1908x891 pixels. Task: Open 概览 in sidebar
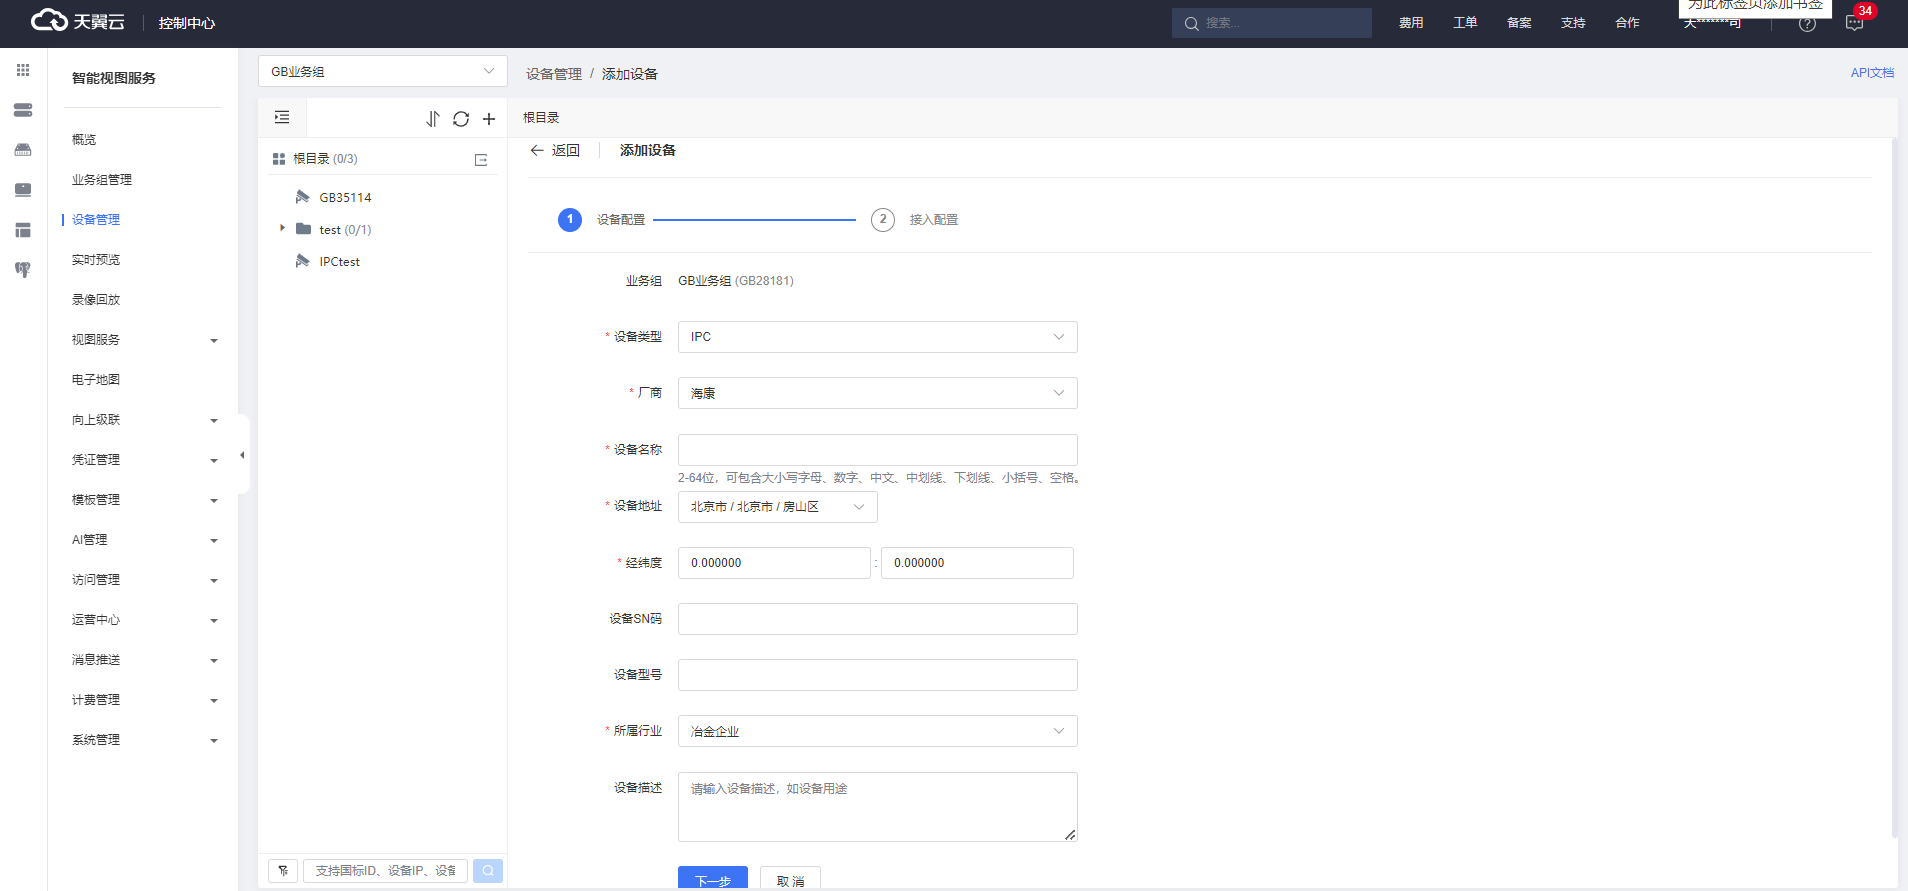[84, 140]
